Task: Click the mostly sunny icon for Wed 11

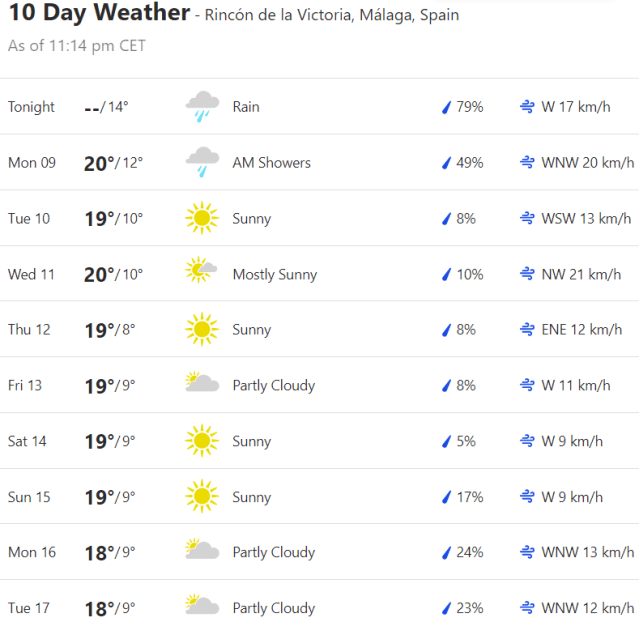Action: (202, 273)
